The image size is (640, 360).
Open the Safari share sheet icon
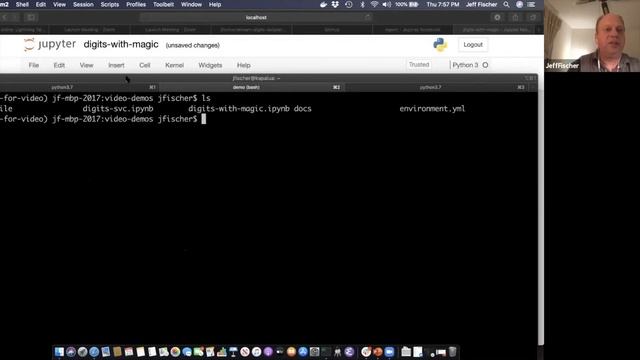[x=516, y=18]
